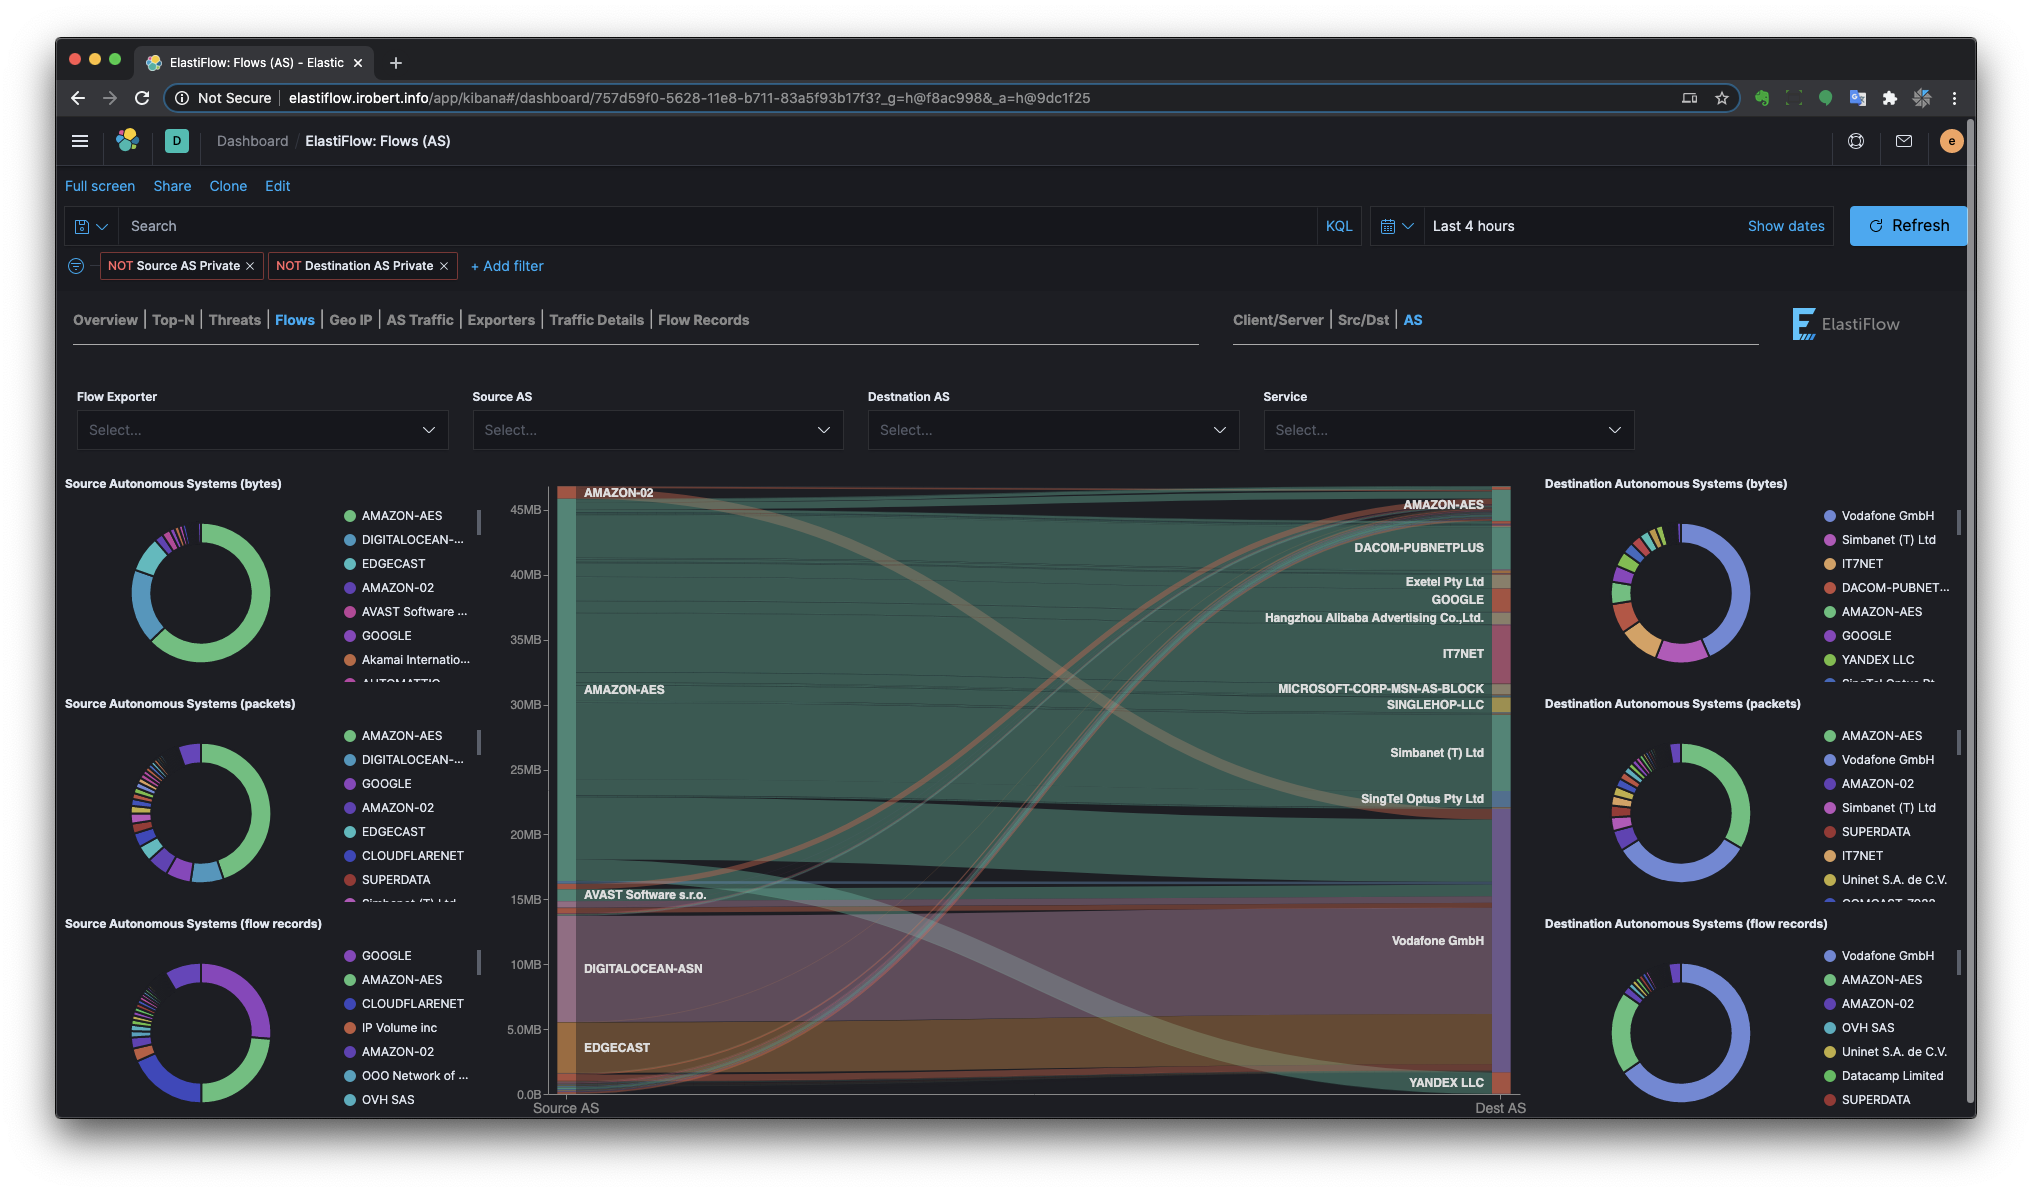Click the pinwheel extension icon
2032x1192 pixels.
click(x=1922, y=98)
